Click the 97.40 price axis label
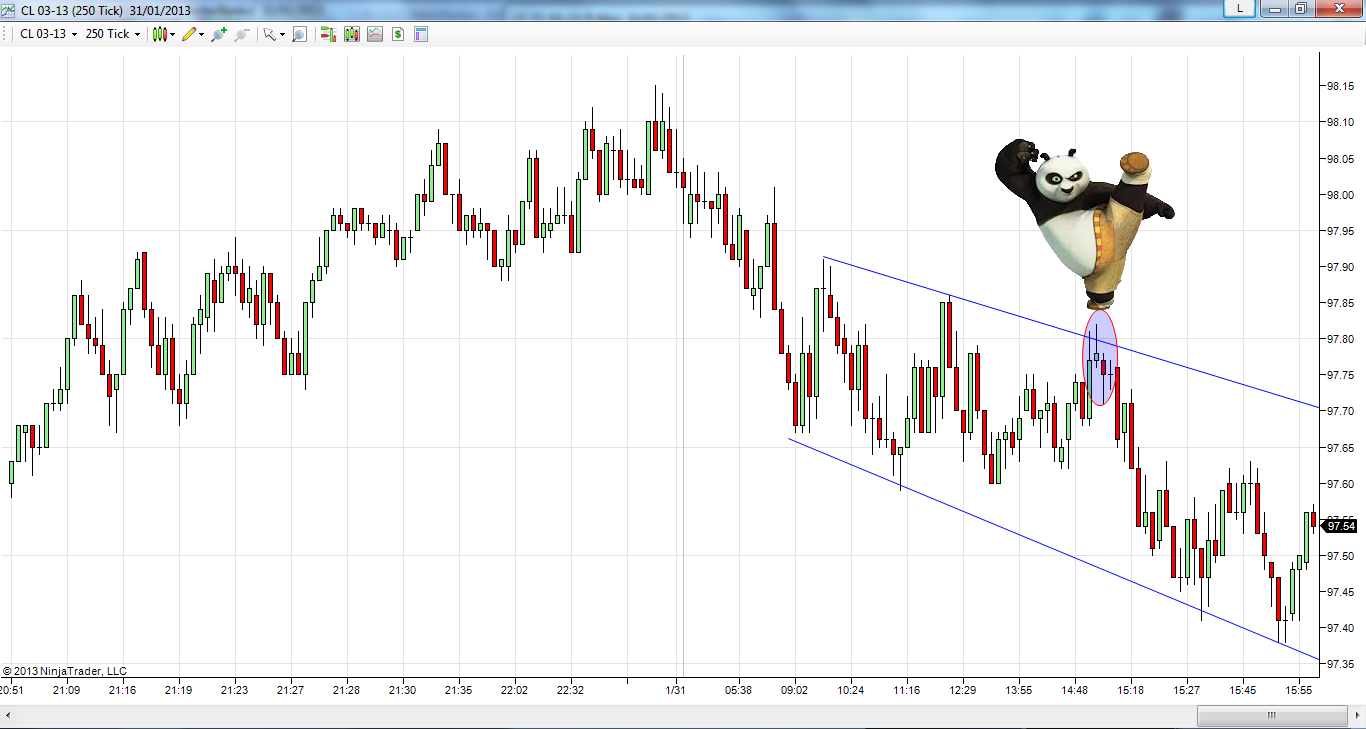 click(x=1340, y=628)
